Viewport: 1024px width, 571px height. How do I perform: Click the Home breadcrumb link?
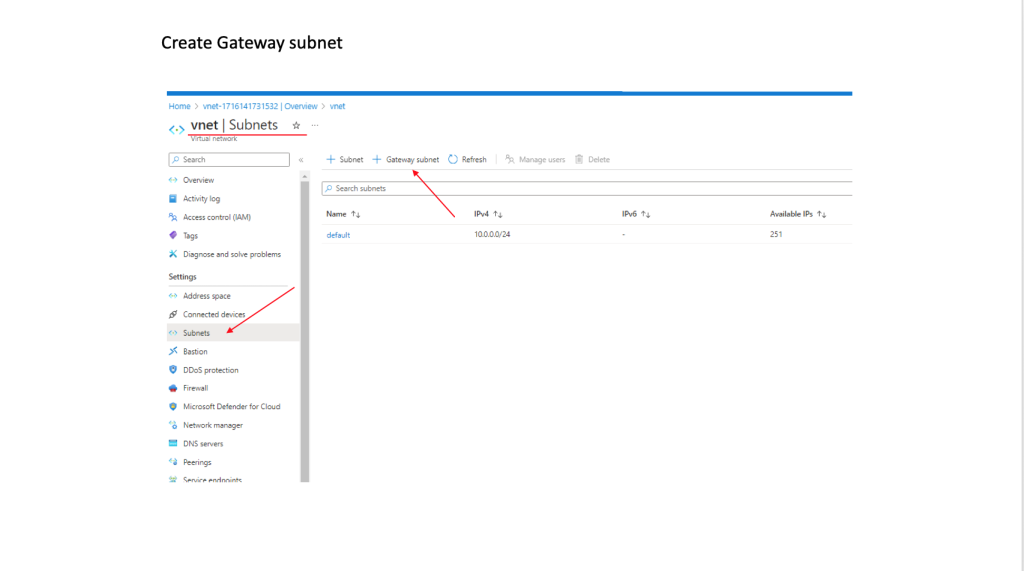[179, 106]
